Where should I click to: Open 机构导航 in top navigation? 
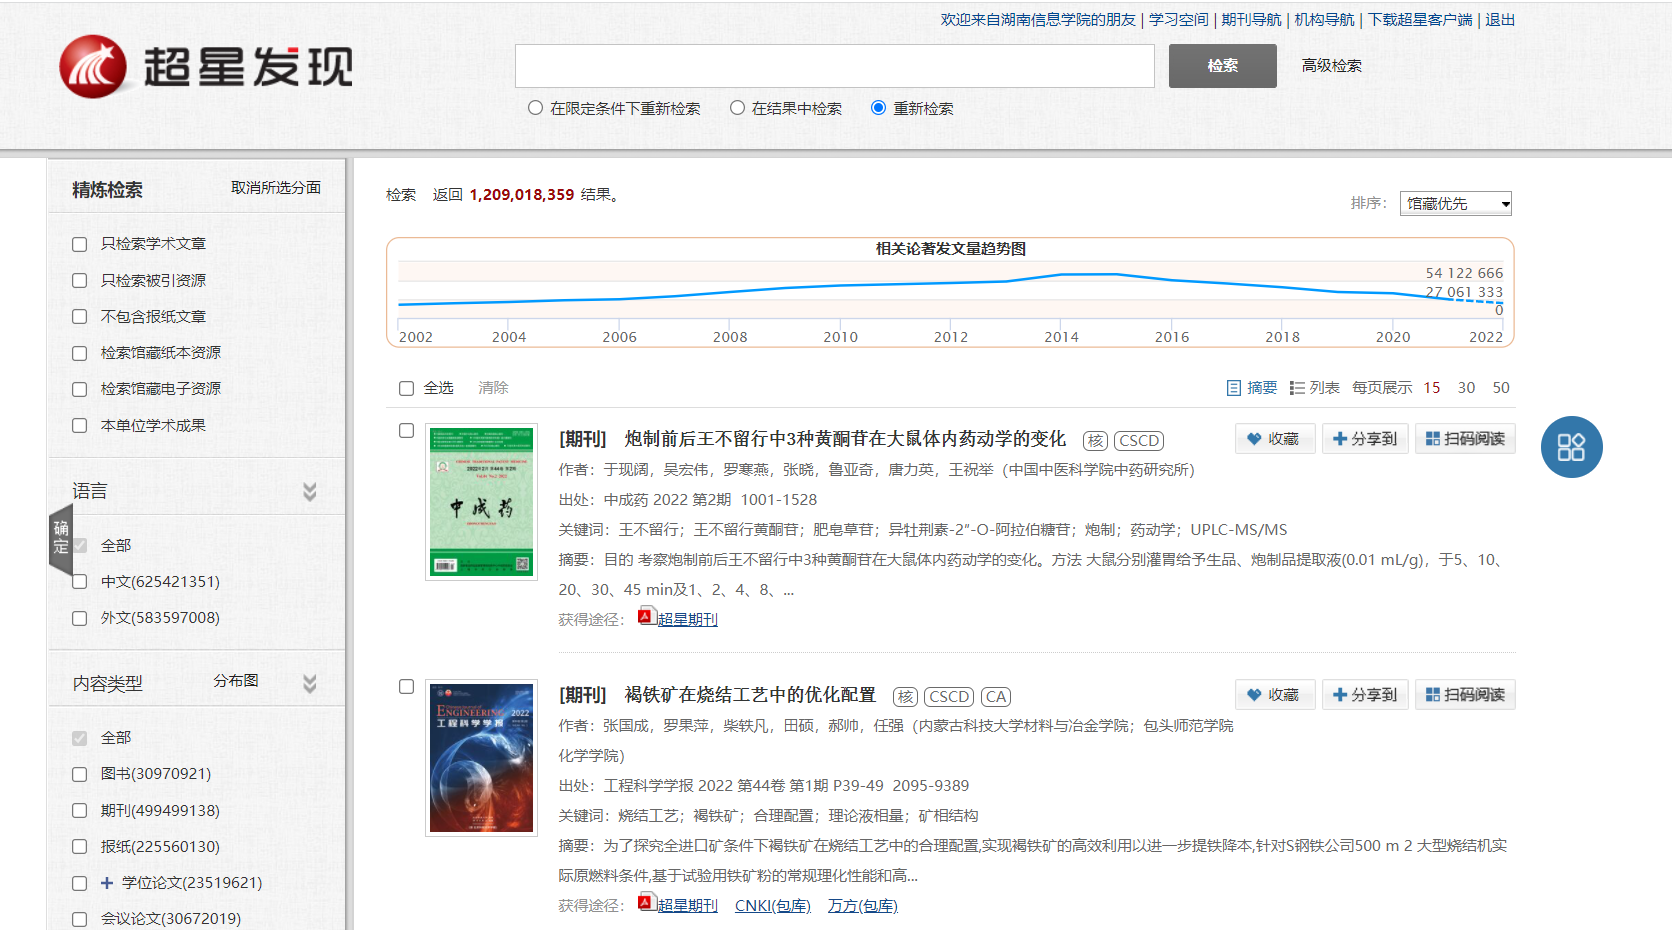click(1325, 20)
